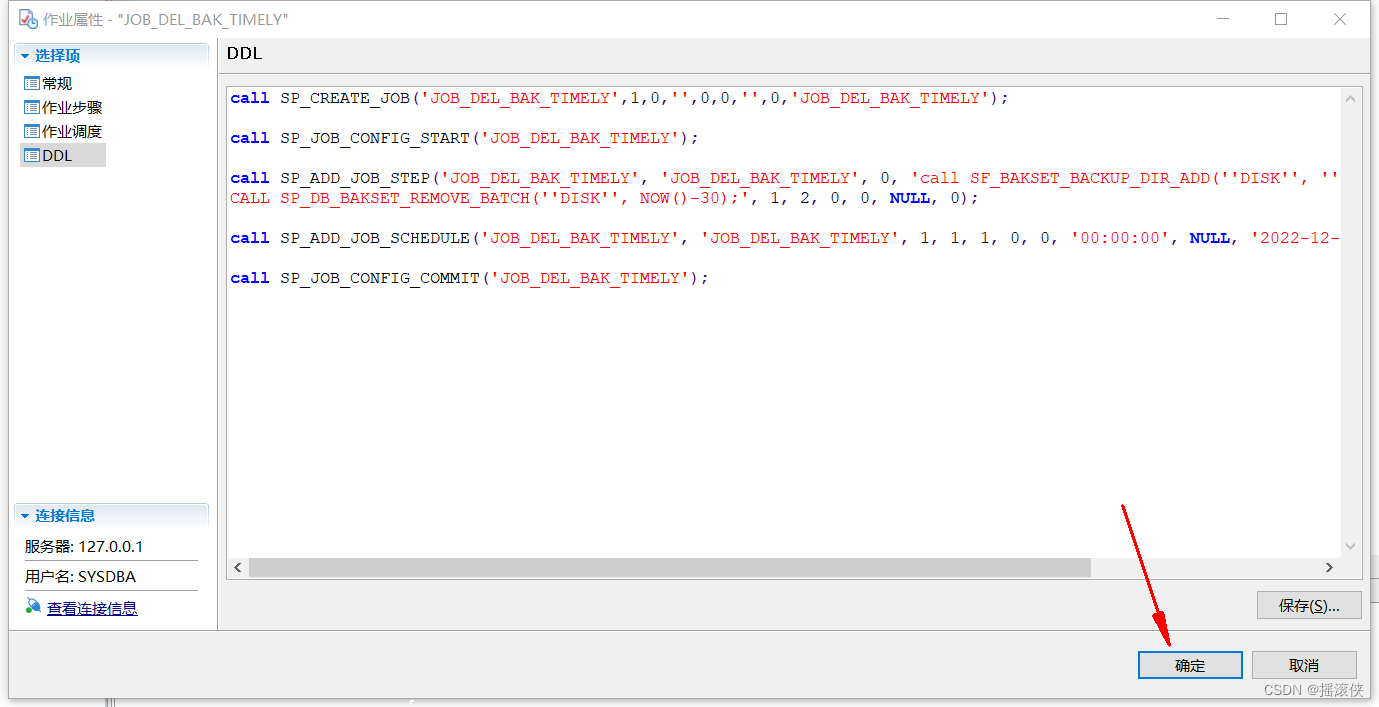Close the 作业属性 window
The width and height of the screenshot is (1379, 707).
[x=1340, y=19]
